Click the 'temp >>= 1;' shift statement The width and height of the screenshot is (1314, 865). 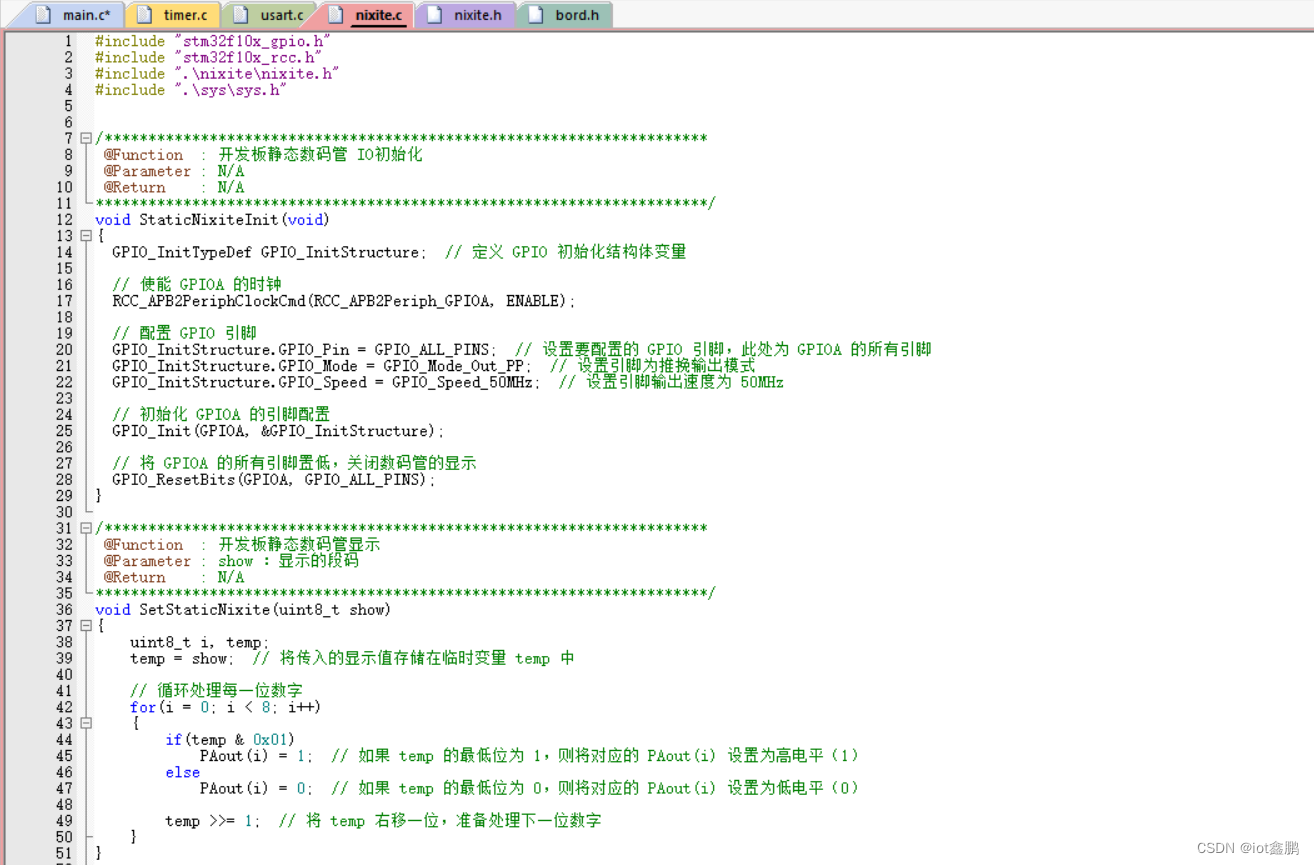point(213,821)
